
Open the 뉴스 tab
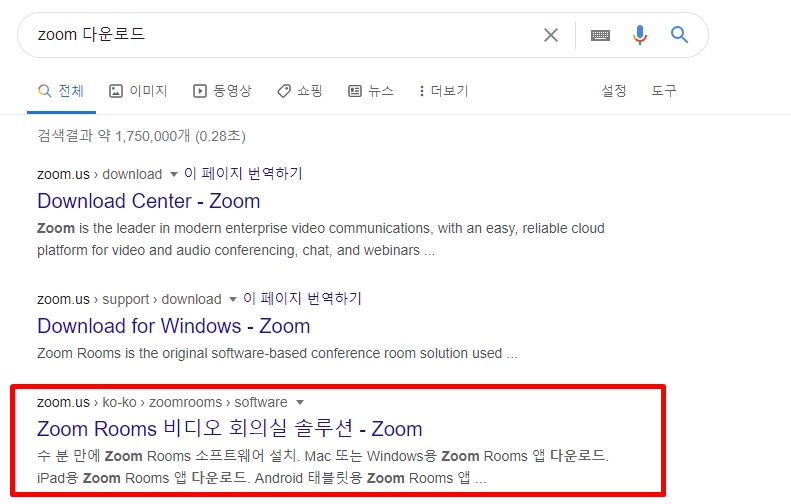371,91
